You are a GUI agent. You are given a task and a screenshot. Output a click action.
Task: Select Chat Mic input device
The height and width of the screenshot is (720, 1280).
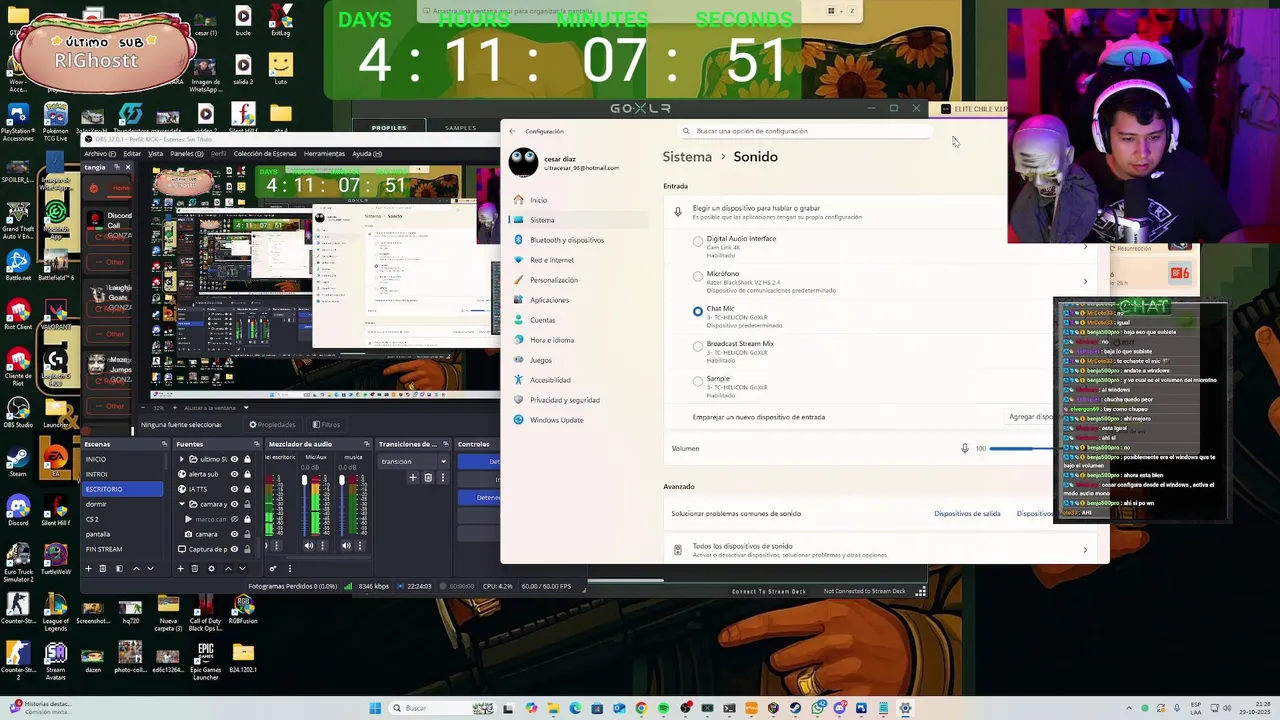[x=698, y=311]
